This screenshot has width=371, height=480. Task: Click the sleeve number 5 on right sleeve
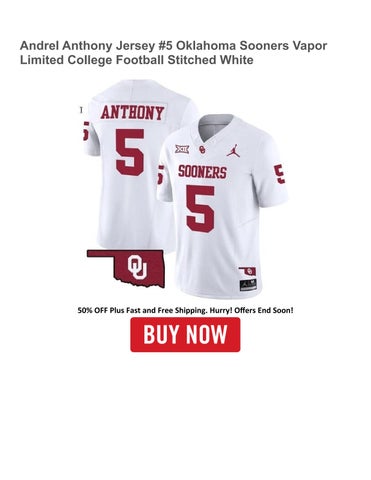coord(279,174)
